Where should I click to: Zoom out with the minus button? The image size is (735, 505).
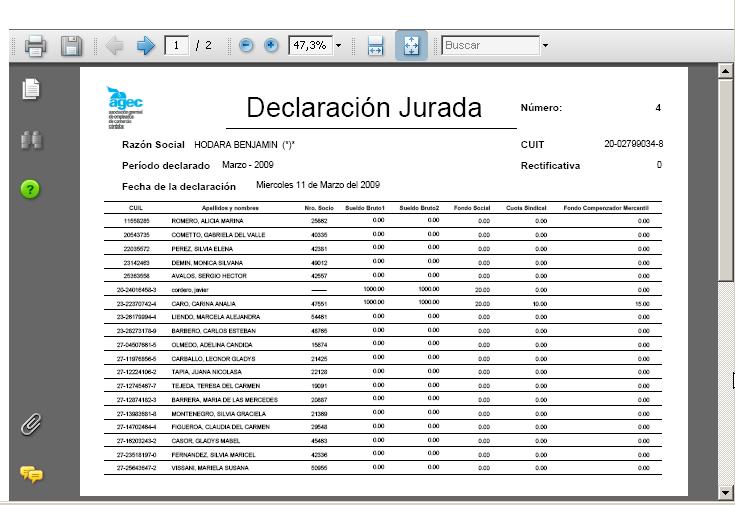(246, 45)
